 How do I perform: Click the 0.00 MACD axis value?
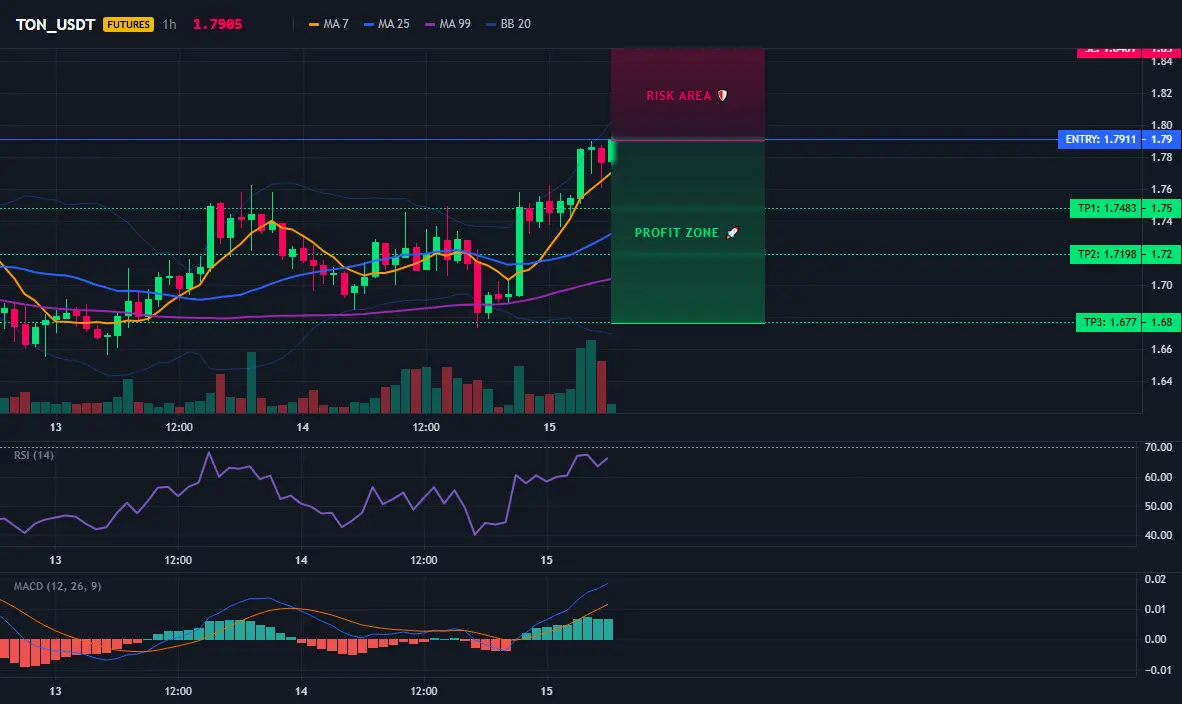pos(1155,639)
